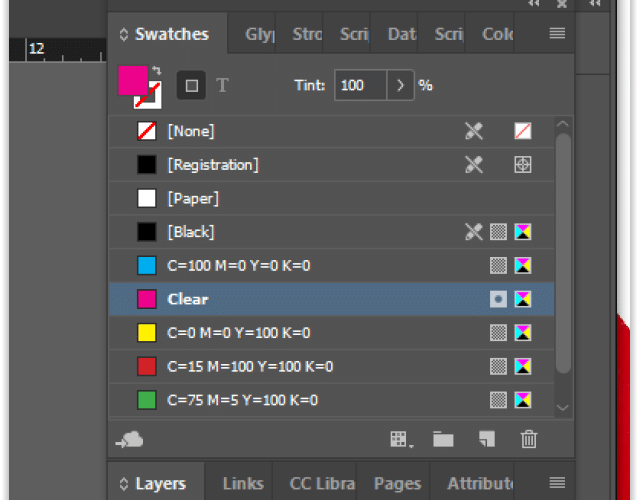
Task: Open the Tint percentage arrow dropdown
Action: pos(400,85)
